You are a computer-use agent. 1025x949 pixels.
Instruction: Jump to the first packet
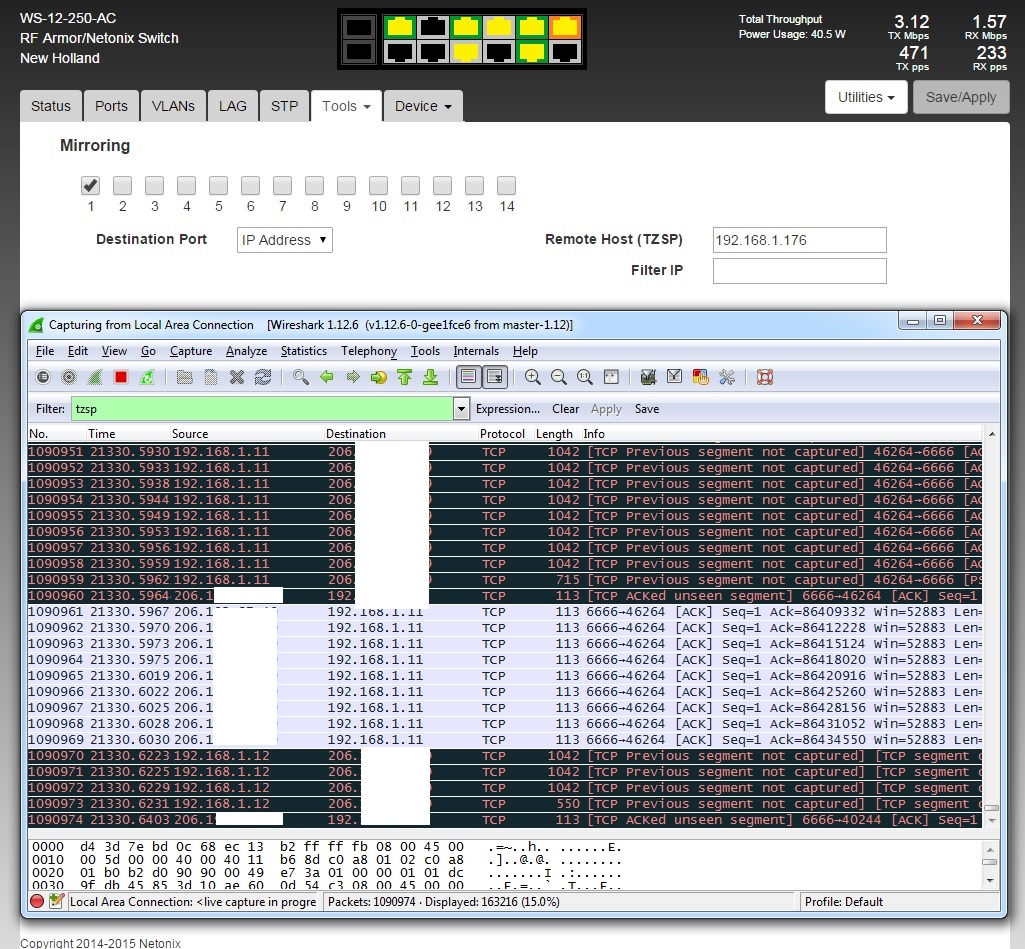click(x=405, y=377)
